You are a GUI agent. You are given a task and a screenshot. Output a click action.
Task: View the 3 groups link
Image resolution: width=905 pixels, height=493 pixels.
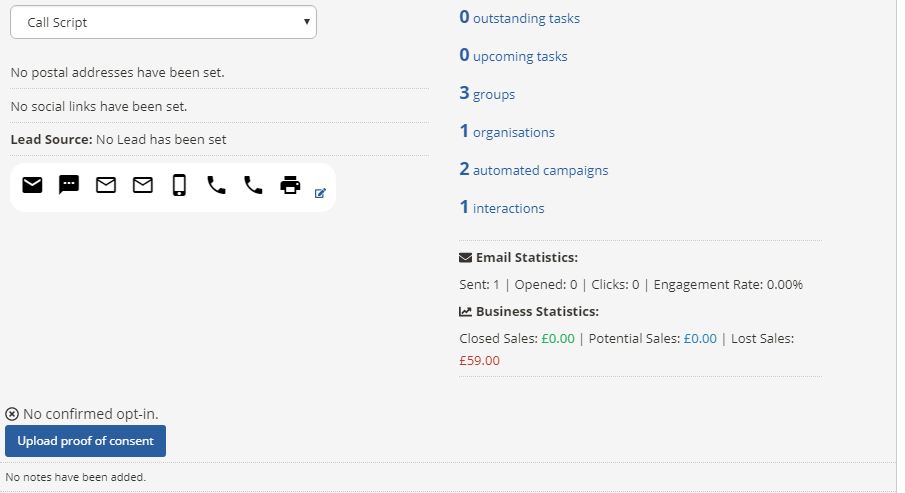click(x=487, y=94)
